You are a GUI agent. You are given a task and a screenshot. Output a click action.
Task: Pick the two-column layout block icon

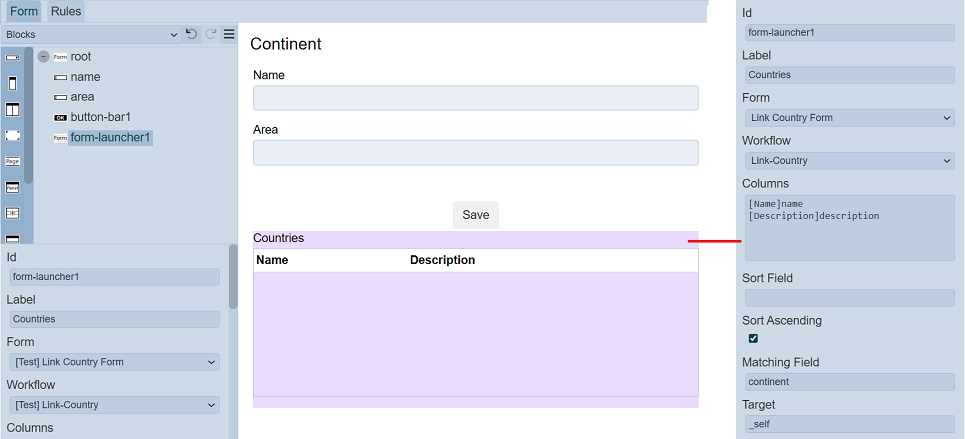click(x=12, y=109)
